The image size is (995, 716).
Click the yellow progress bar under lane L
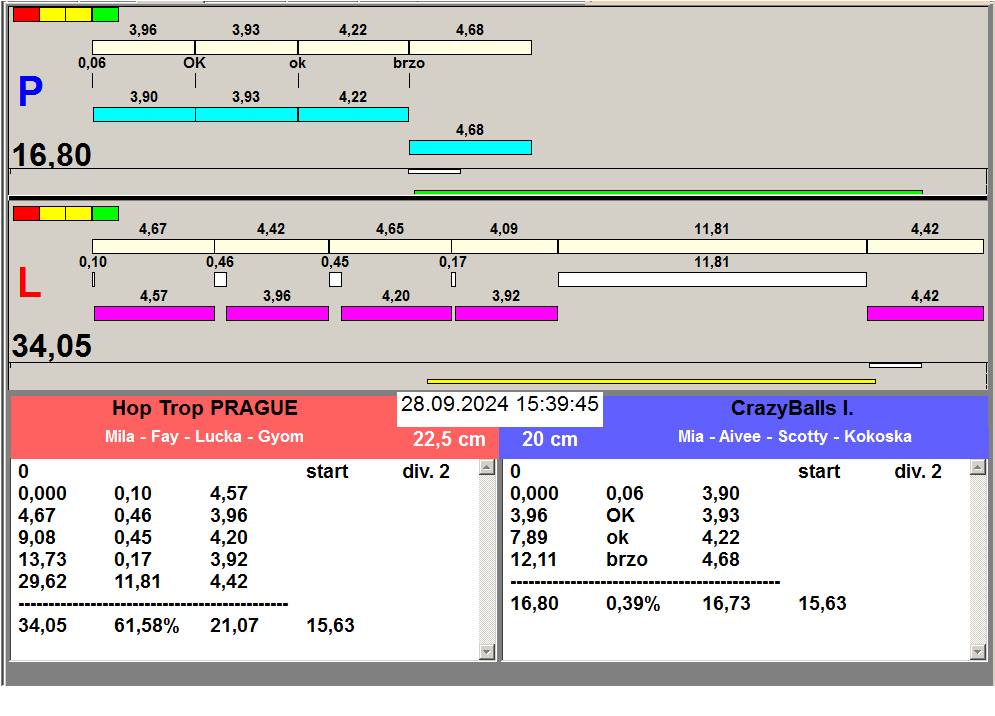tap(651, 381)
